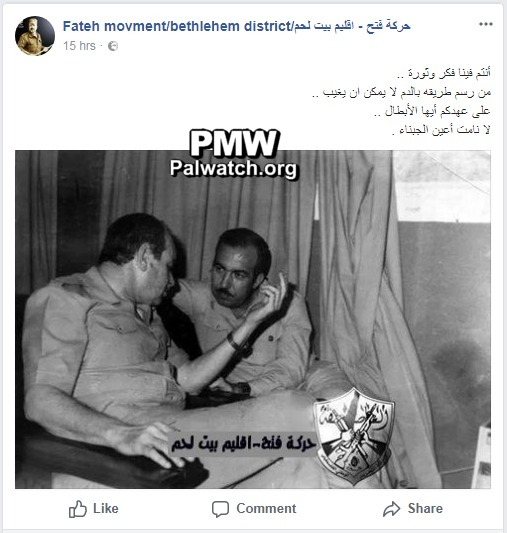Click the Like text label
The width and height of the screenshot is (507, 533).
click(106, 509)
